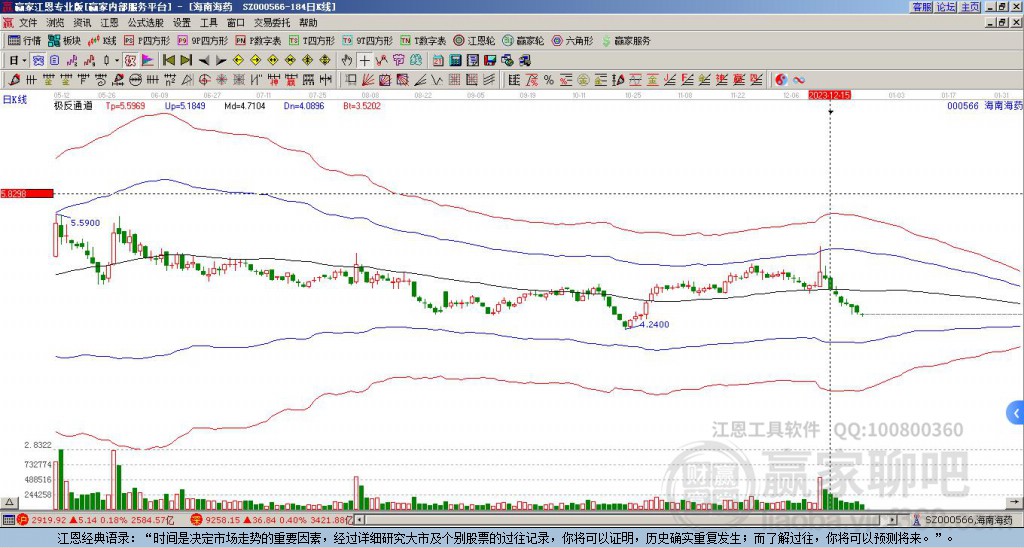
Task: Select the gold circle 金 tool icon
Action: coord(583,80)
